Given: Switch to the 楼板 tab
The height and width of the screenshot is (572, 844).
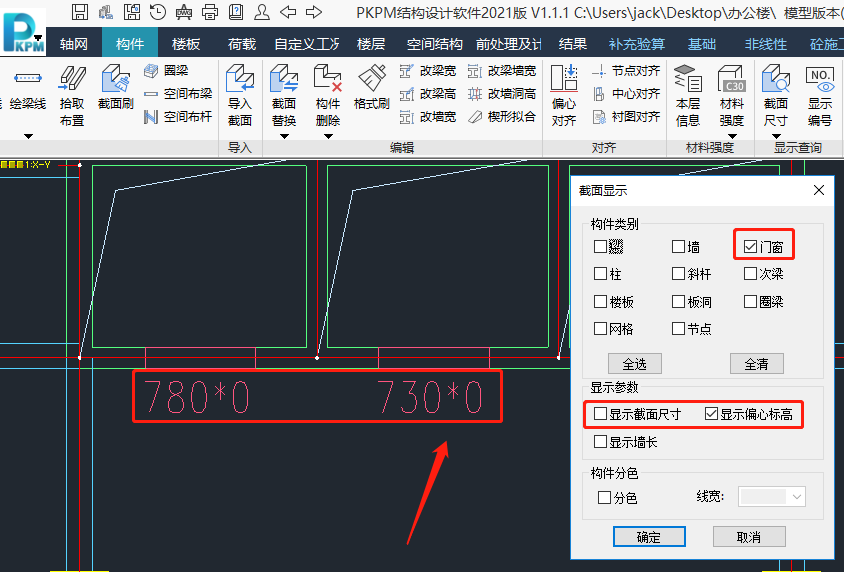Looking at the screenshot, I should click(186, 44).
